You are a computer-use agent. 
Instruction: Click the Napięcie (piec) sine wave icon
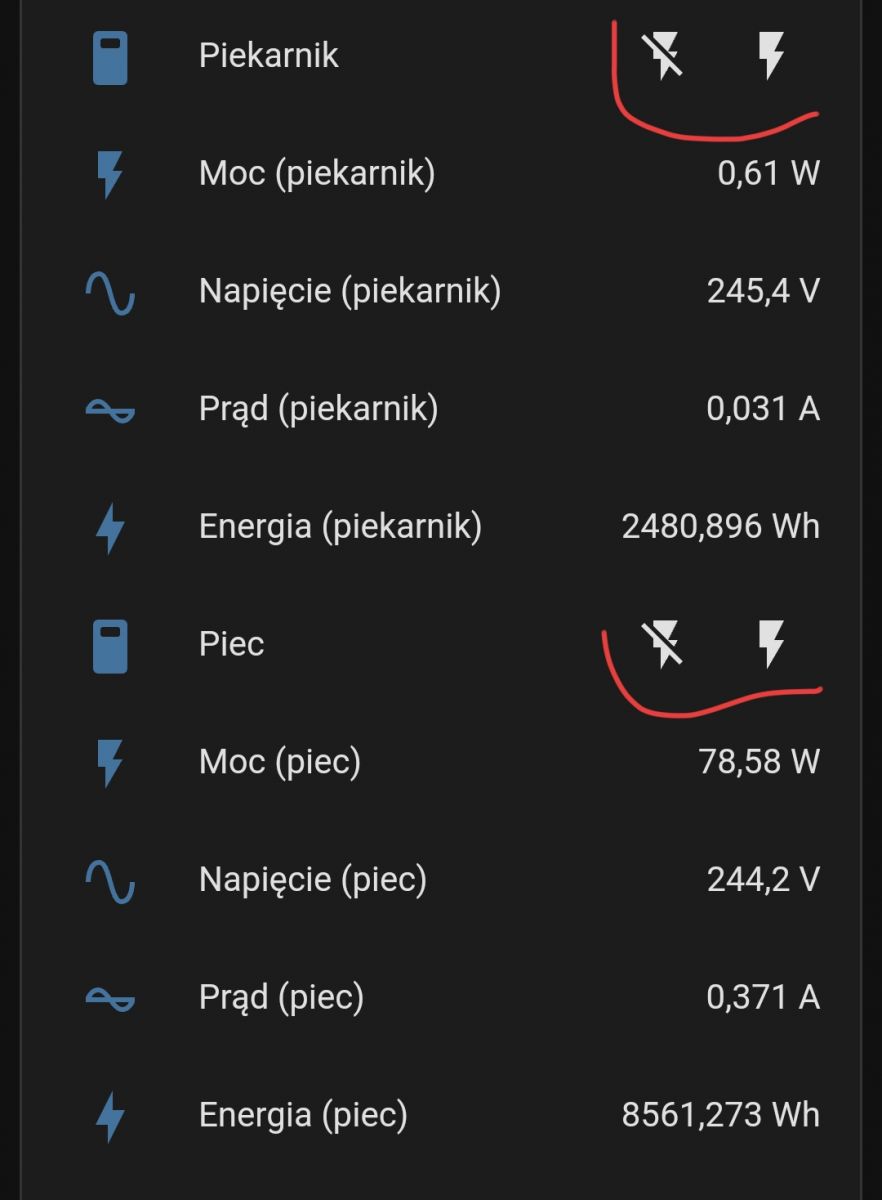click(110, 881)
